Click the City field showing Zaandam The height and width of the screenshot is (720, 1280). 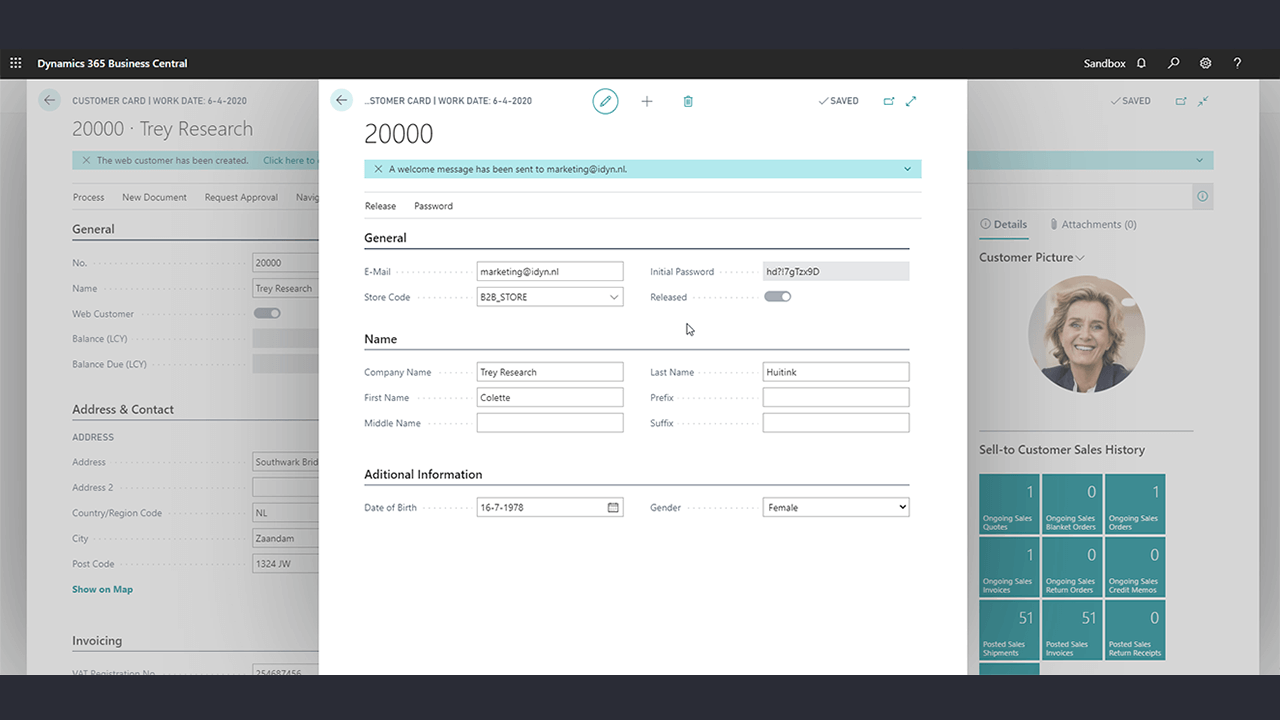285,538
